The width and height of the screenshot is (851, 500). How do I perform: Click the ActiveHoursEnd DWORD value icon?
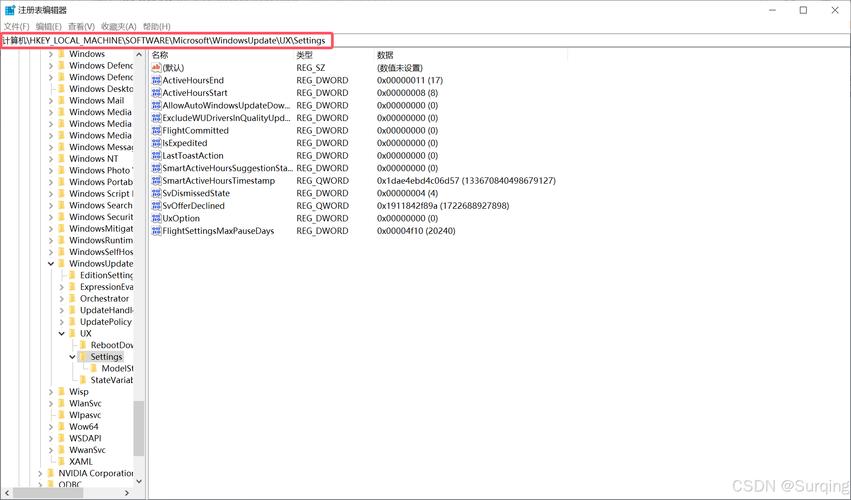click(156, 80)
